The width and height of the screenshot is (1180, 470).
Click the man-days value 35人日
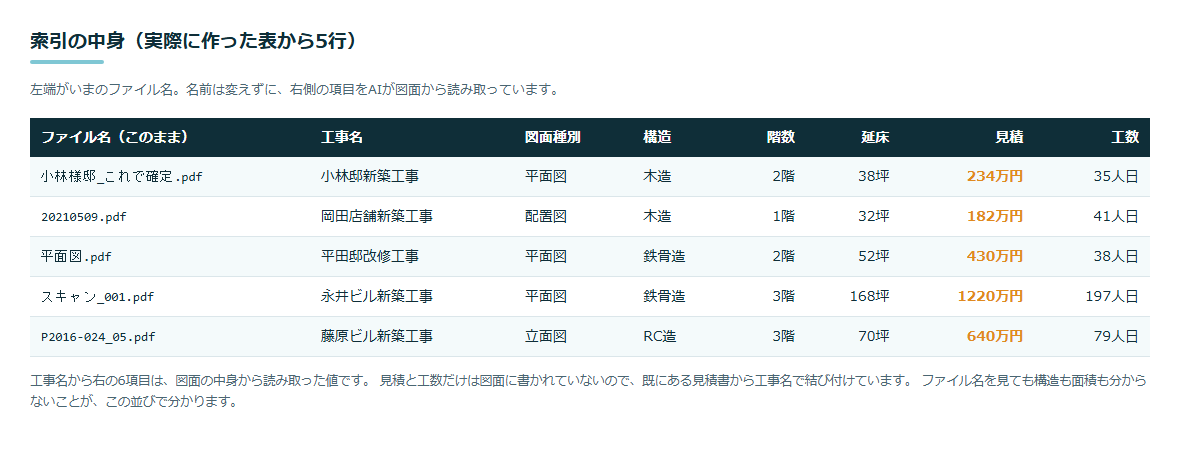[x=1116, y=177]
